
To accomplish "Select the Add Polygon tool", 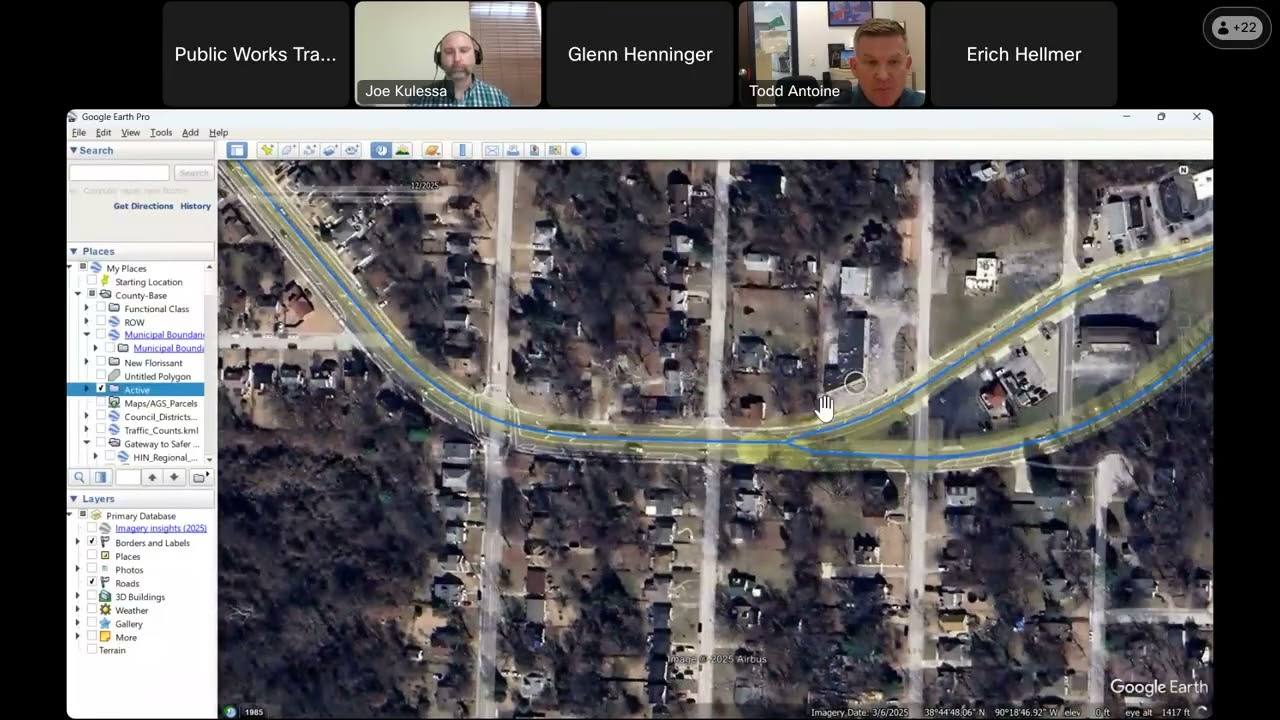I will pos(288,150).
